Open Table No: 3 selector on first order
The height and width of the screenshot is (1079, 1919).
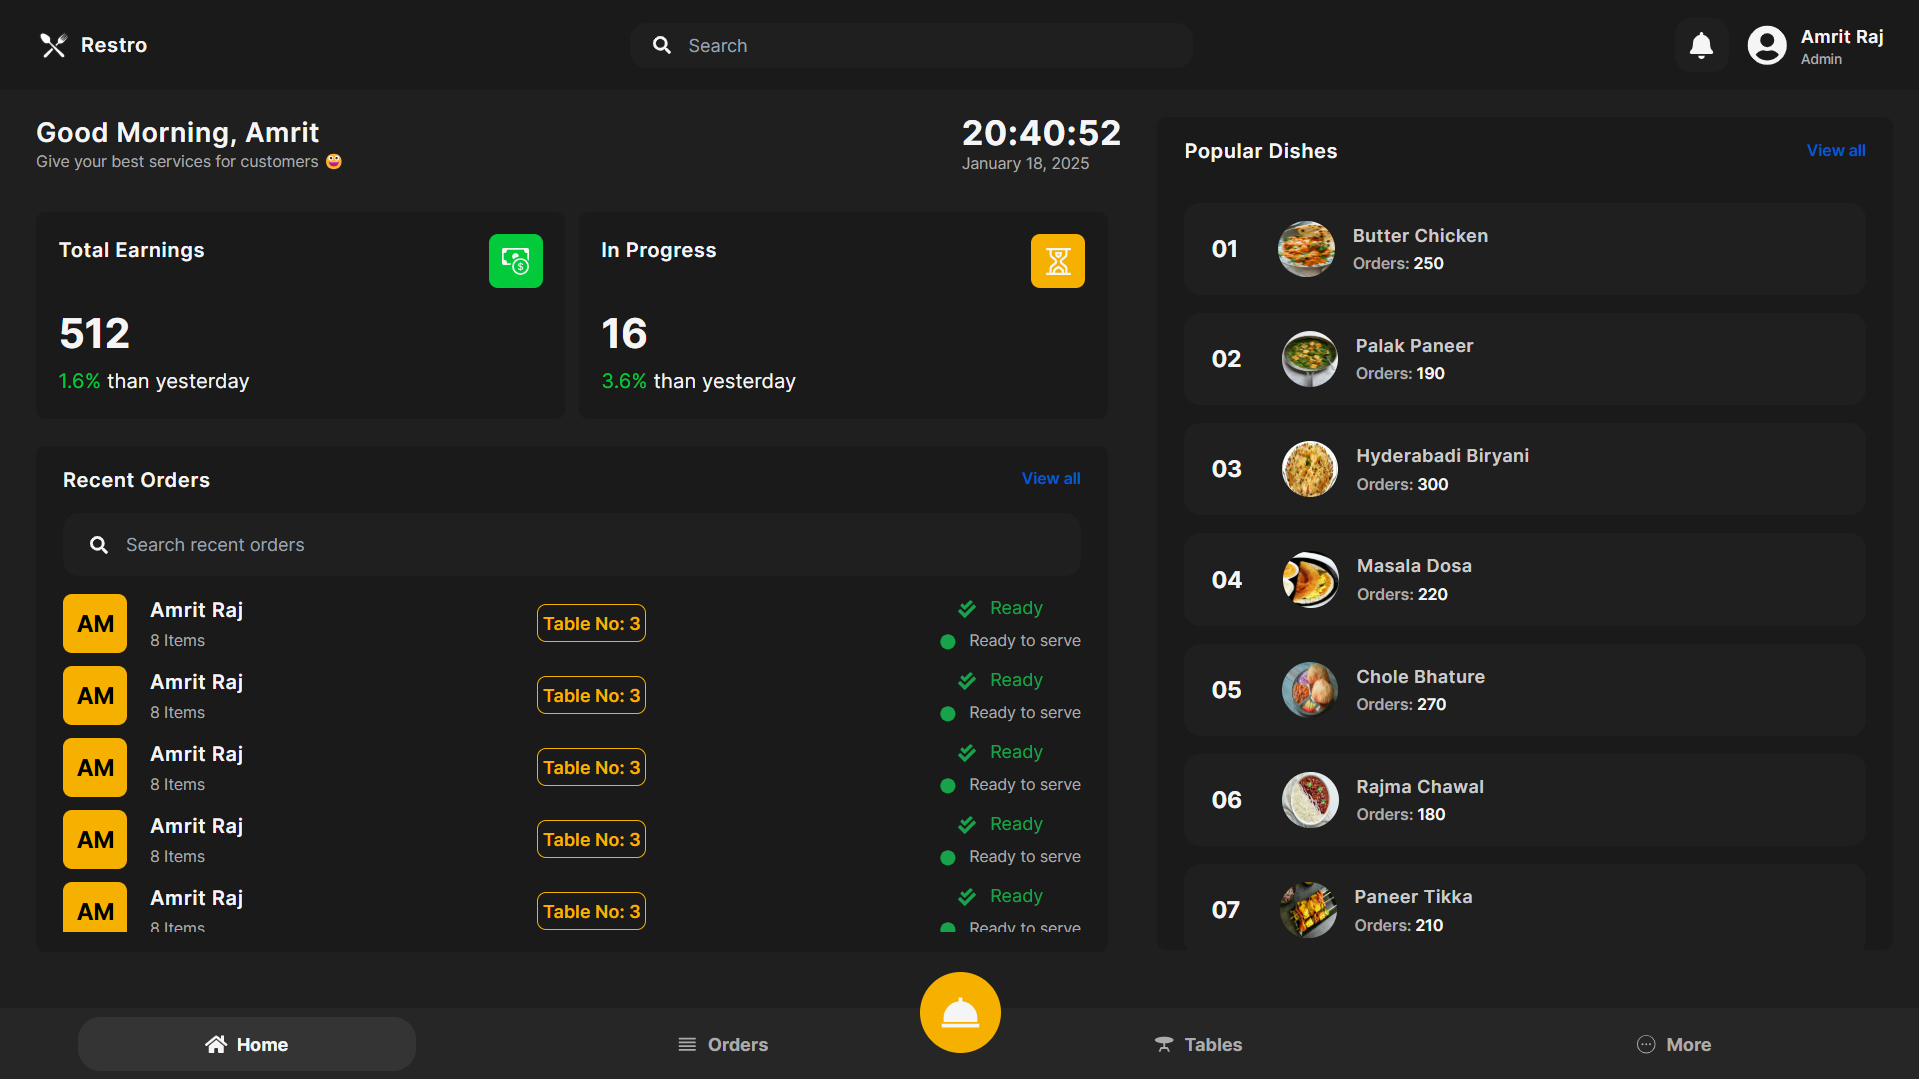tap(590, 623)
